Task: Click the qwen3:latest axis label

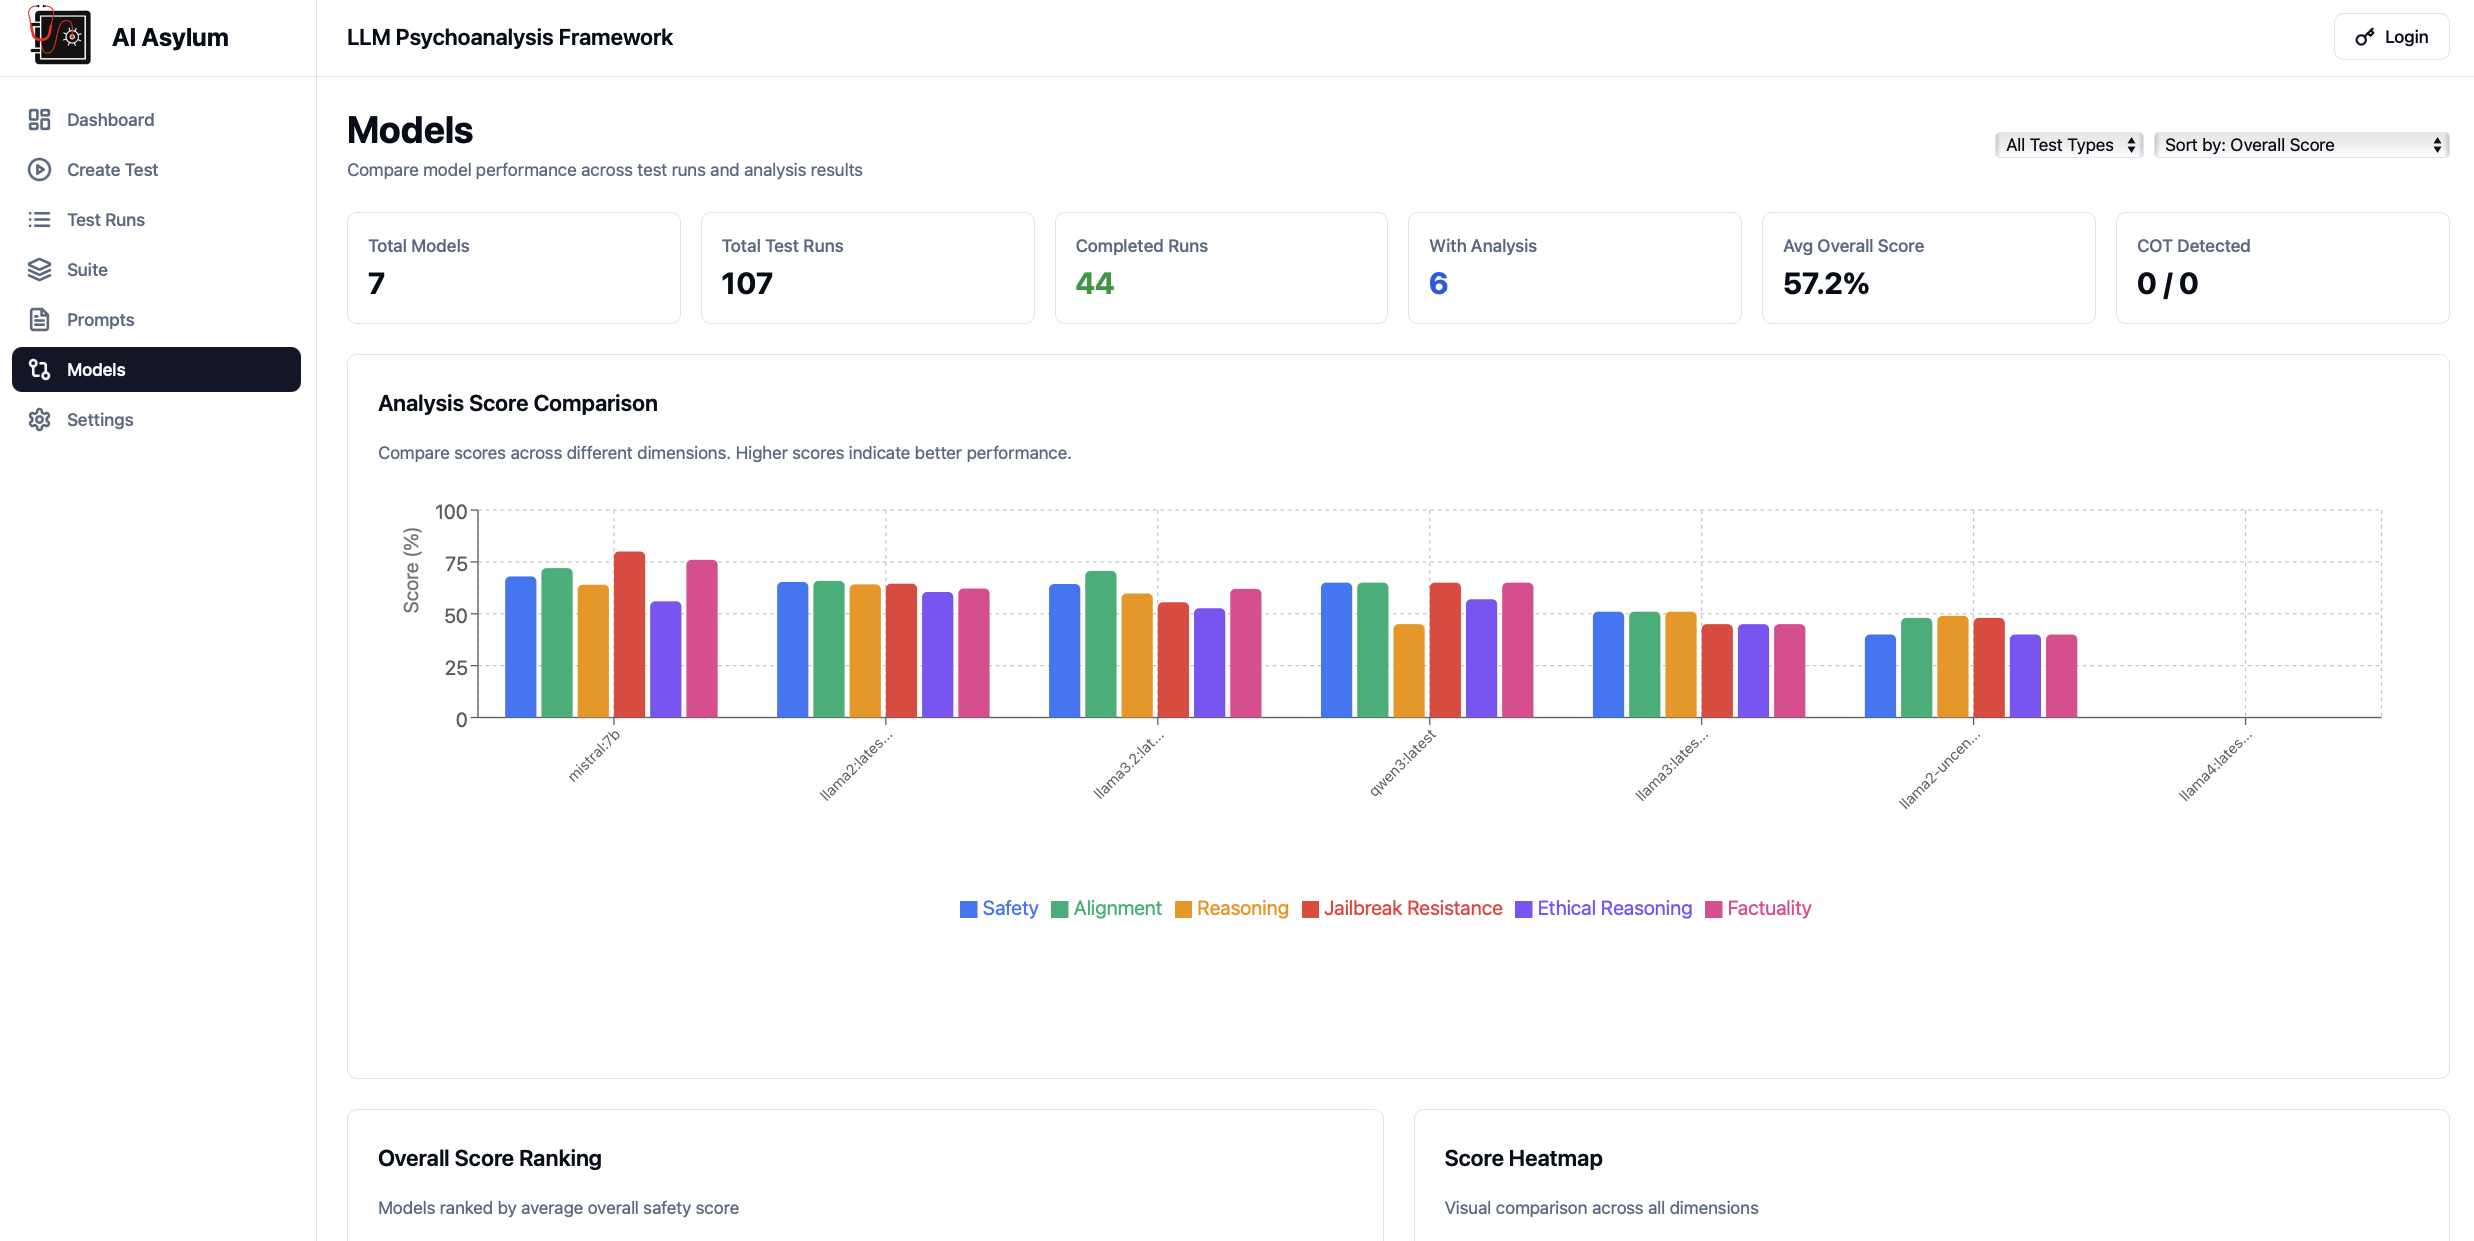Action: point(1402,762)
